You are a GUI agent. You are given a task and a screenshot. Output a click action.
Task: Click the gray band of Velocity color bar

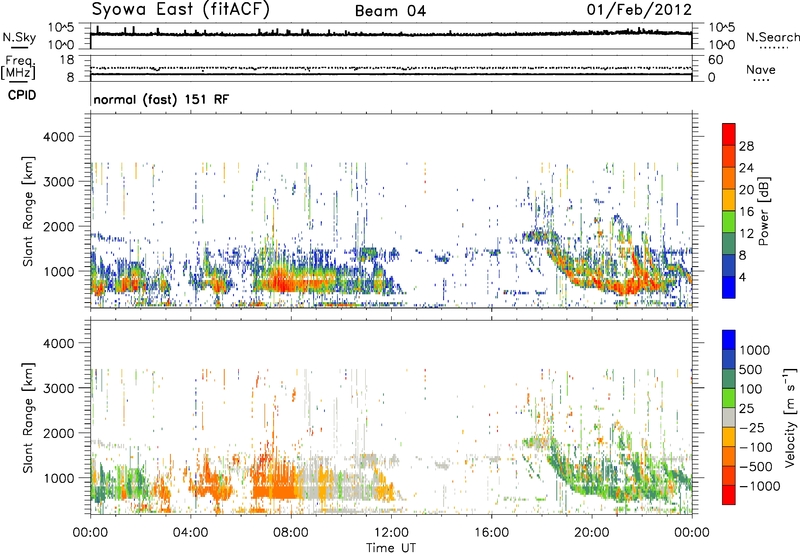(729, 417)
